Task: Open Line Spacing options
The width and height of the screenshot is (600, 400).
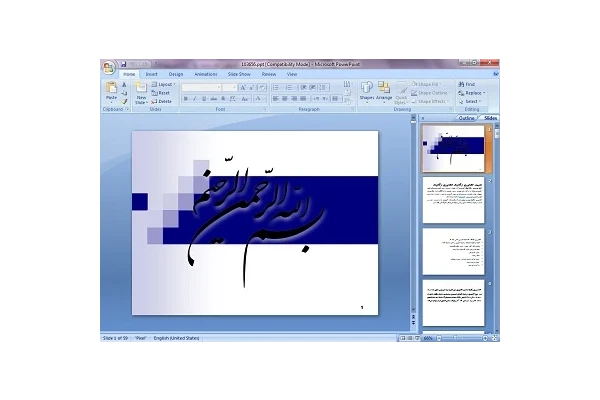Action: [x=324, y=88]
